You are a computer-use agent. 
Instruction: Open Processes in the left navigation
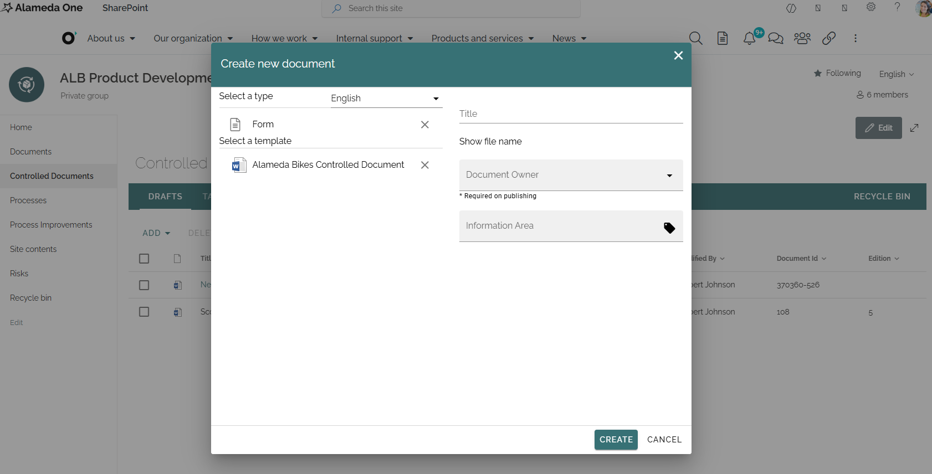(28, 200)
